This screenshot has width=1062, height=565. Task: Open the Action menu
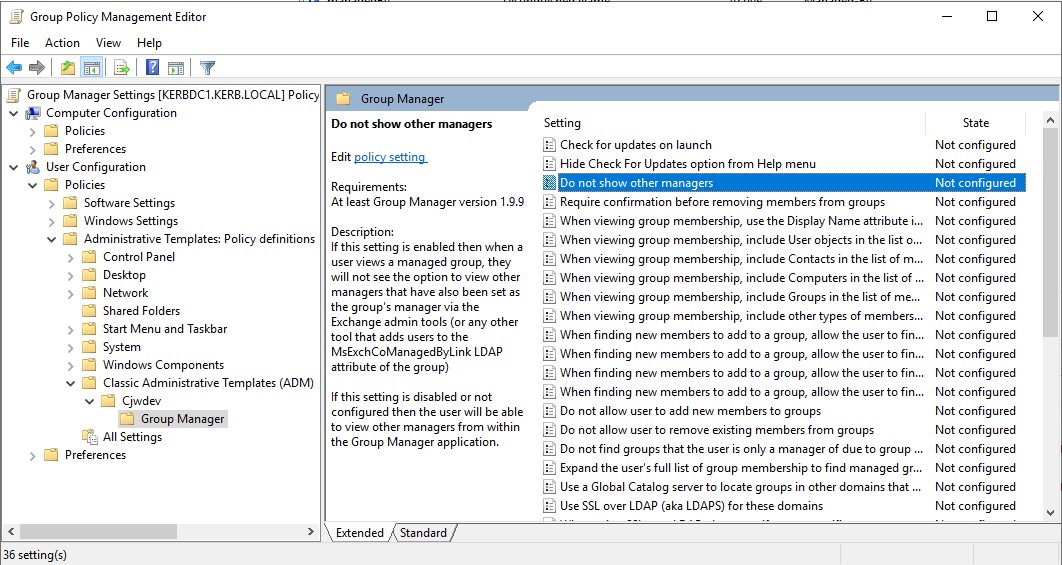(62, 43)
